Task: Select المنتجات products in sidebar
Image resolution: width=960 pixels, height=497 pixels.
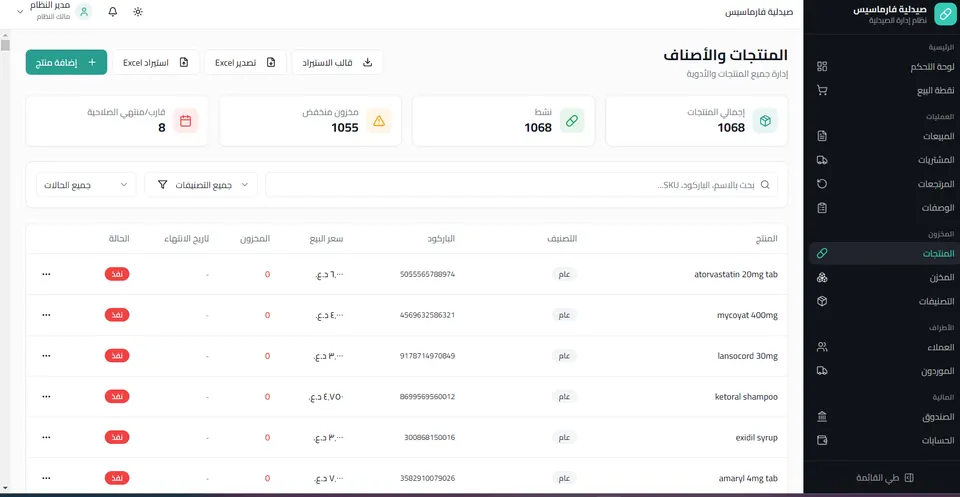Action: [883, 253]
